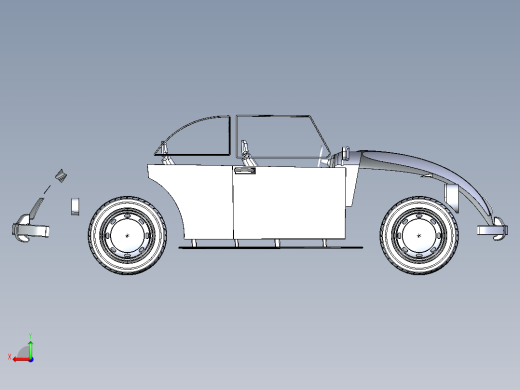Select the front bumper at the nose
Image resolution: width=520 pixels, height=390 pixels.
[x=493, y=230]
